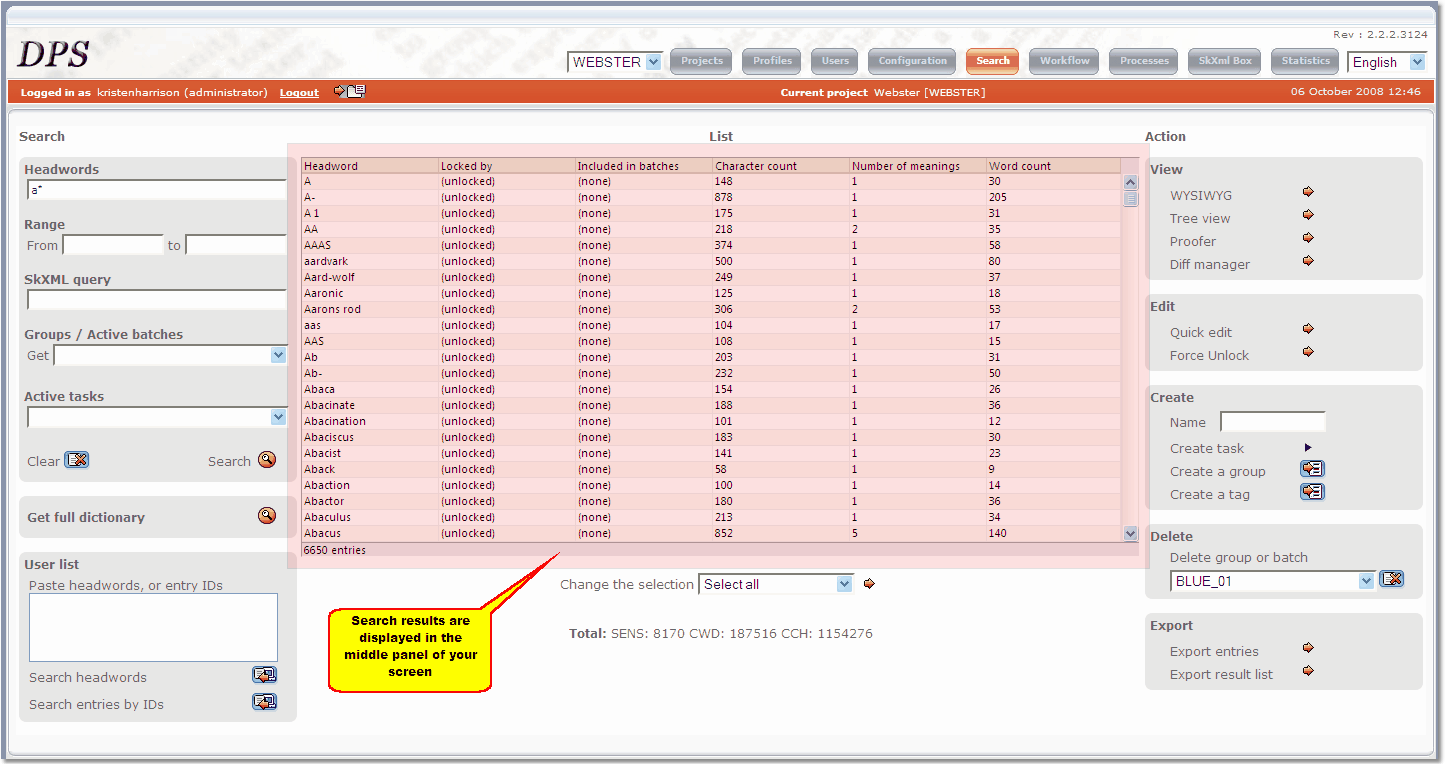The width and height of the screenshot is (1445, 766).
Task: Open the Statistics tab
Action: (x=1306, y=61)
